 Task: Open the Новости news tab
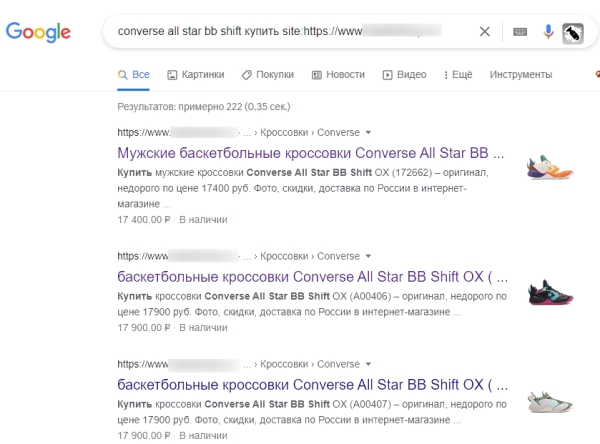click(338, 74)
